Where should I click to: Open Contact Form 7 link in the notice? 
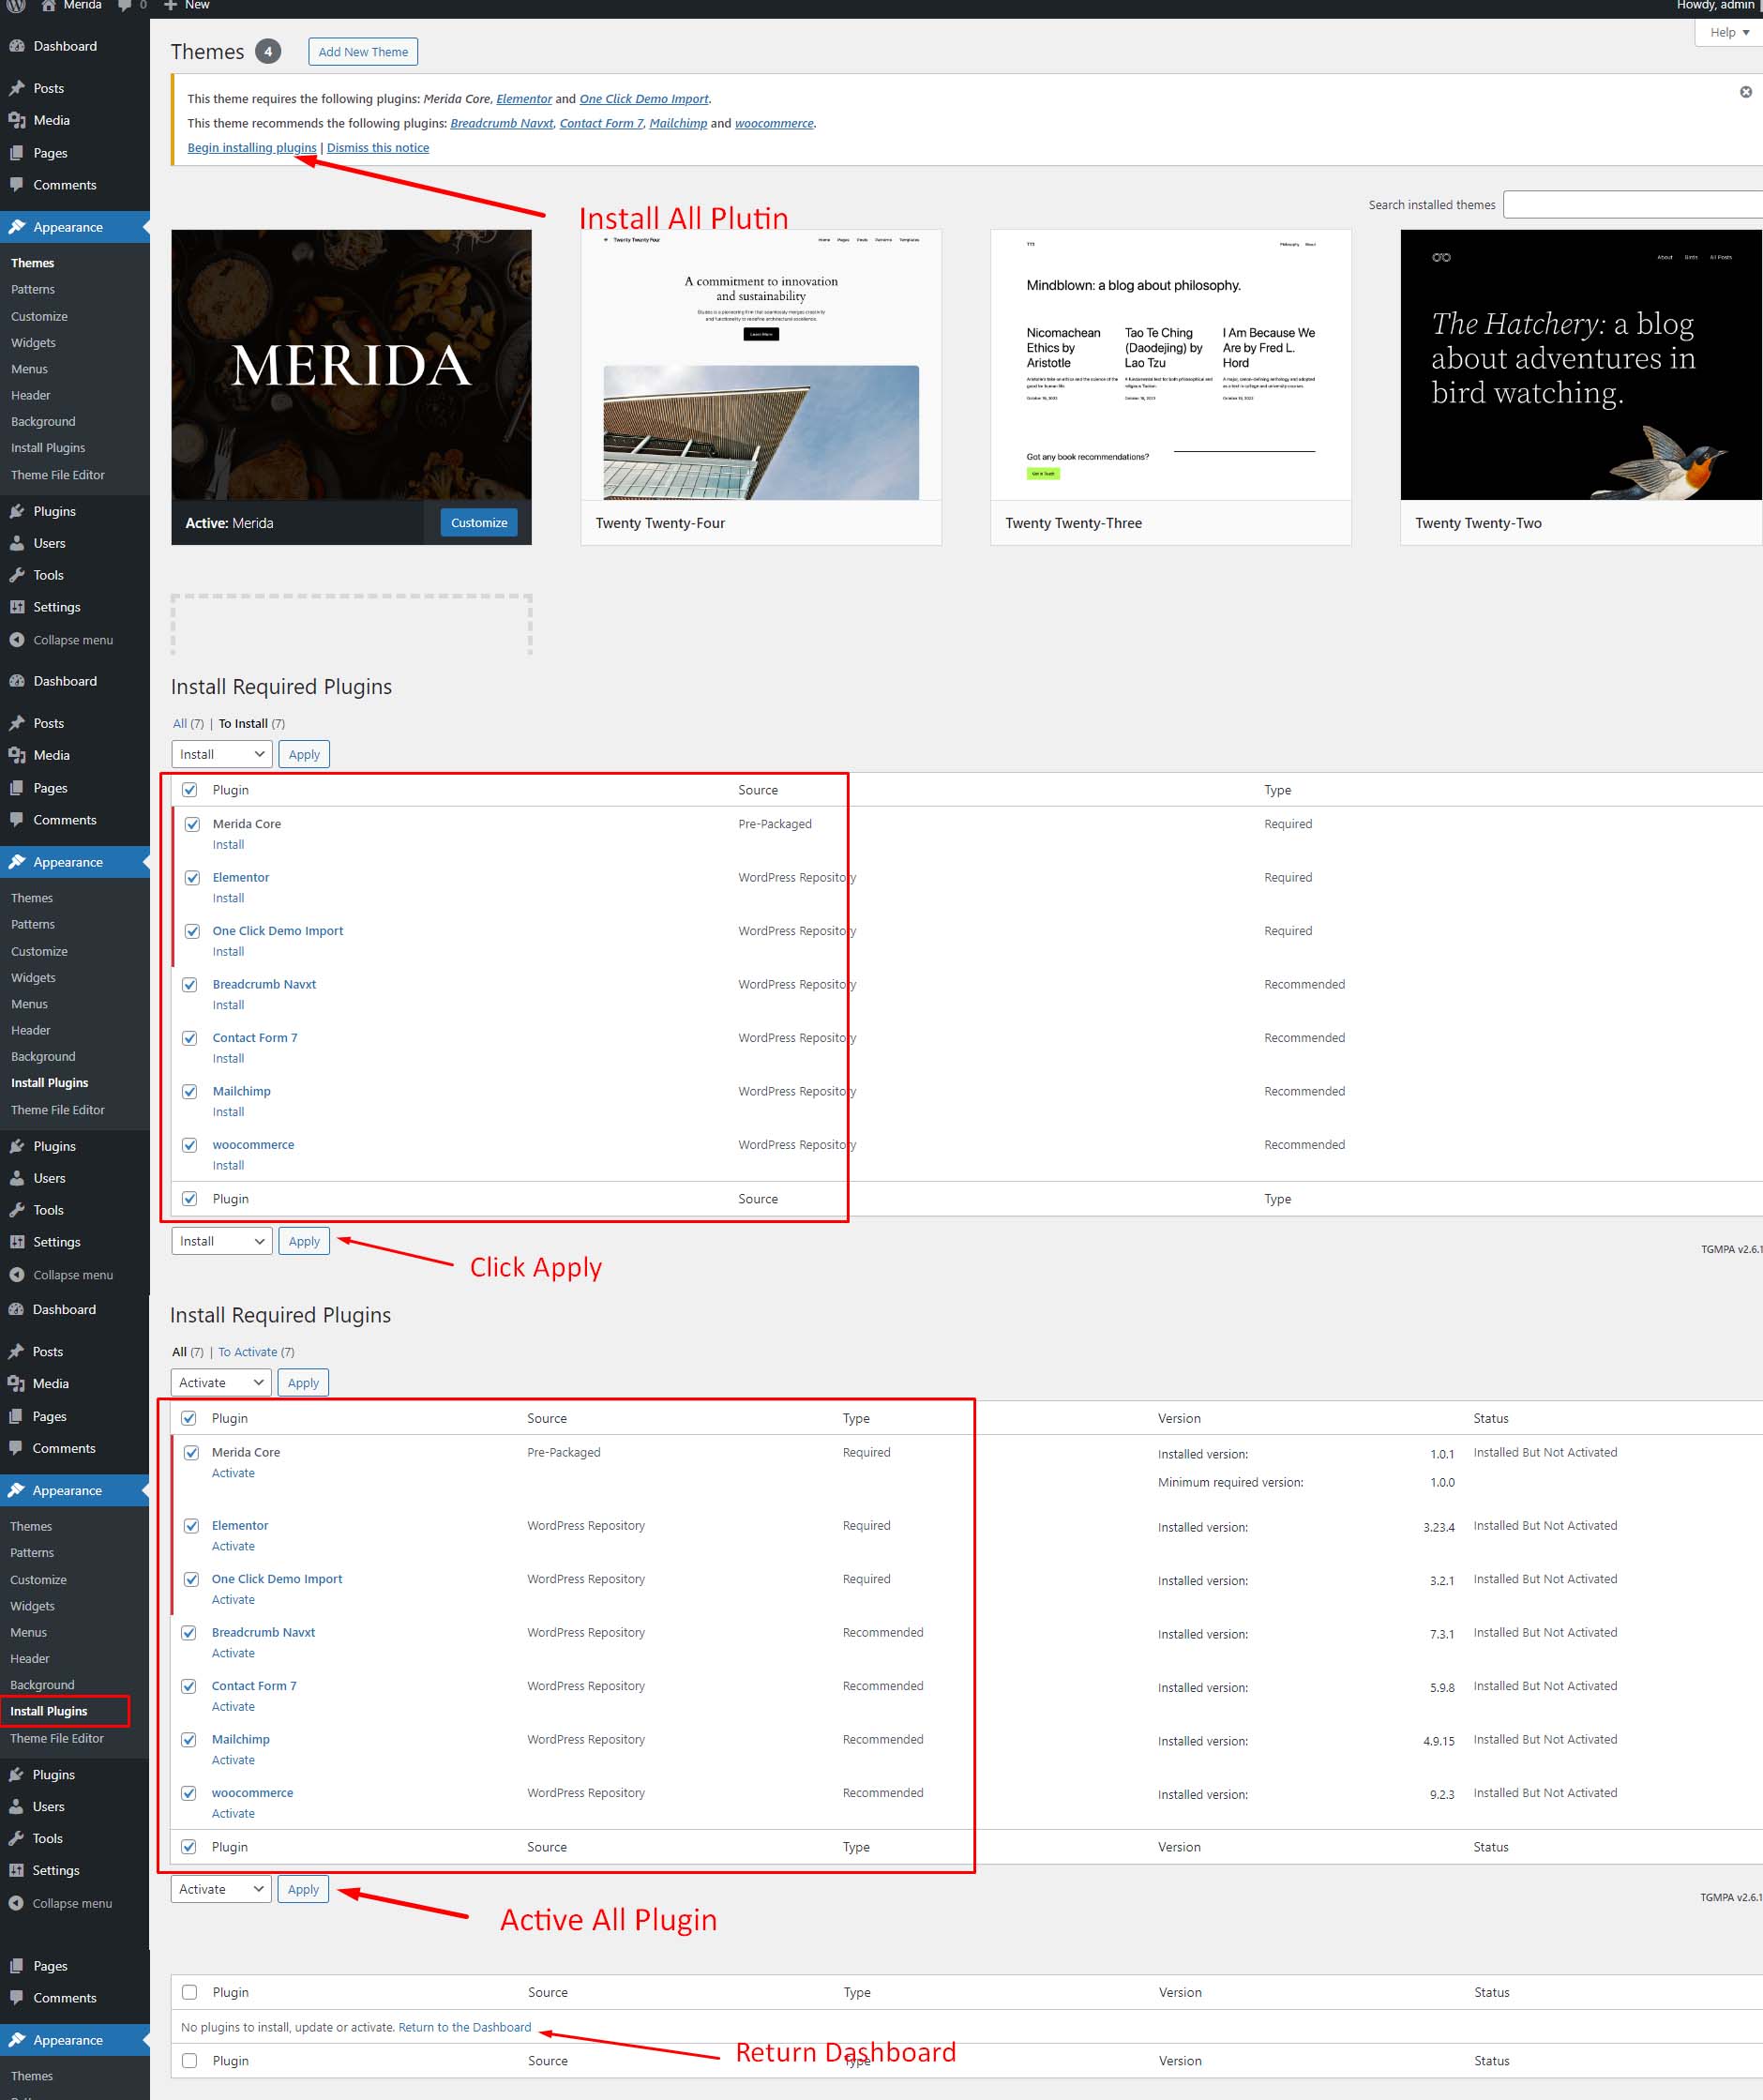pyautogui.click(x=601, y=123)
